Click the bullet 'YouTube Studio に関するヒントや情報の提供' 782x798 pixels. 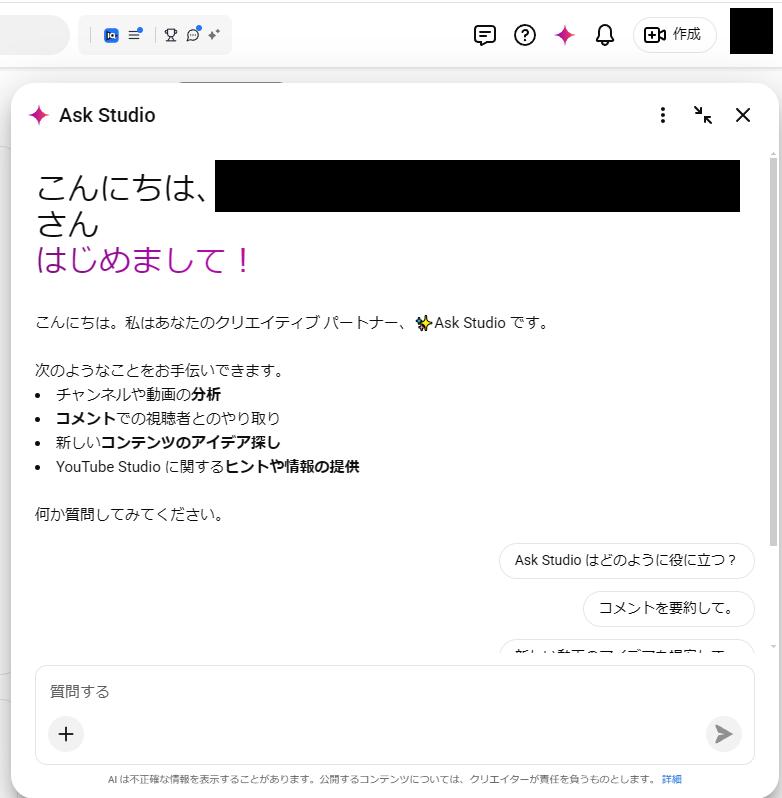[208, 467]
